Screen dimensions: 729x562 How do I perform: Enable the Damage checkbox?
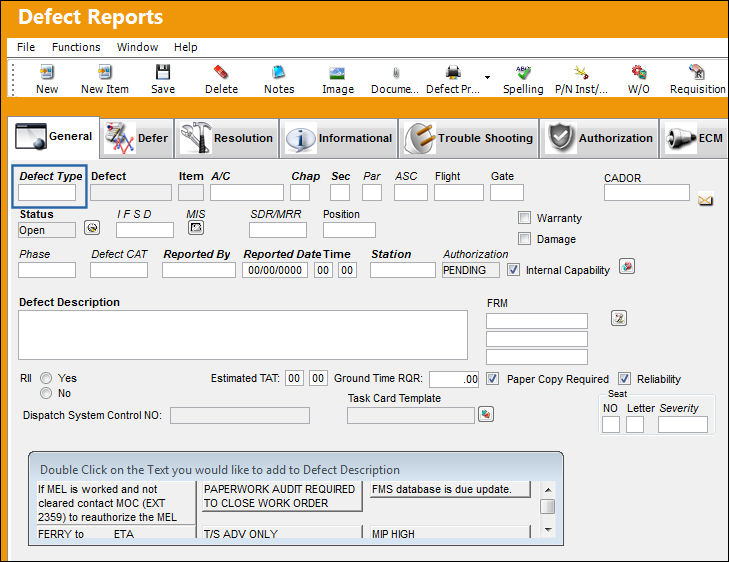tap(524, 238)
